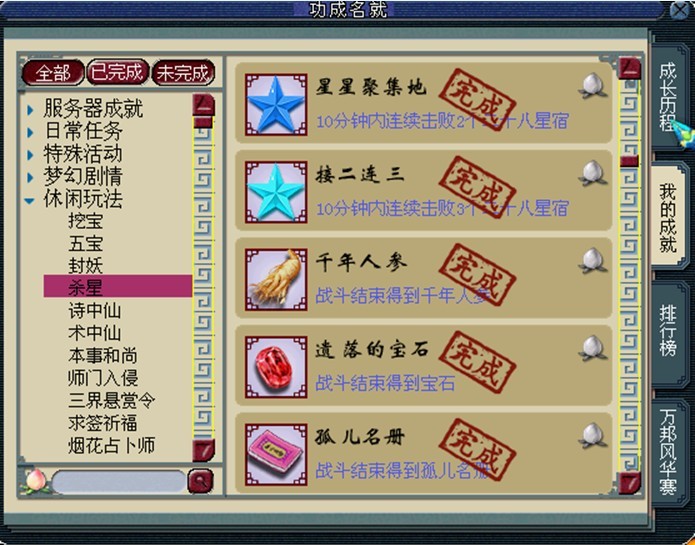This screenshot has width=695, height=545.
Task: Click the pink booklet icon for 孤儿名册
Action: point(276,454)
